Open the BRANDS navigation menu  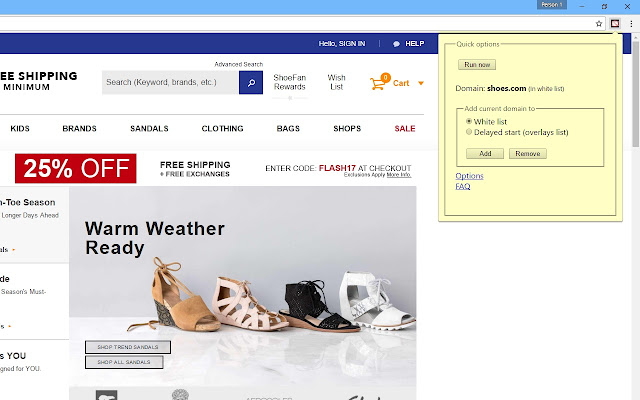(79, 129)
